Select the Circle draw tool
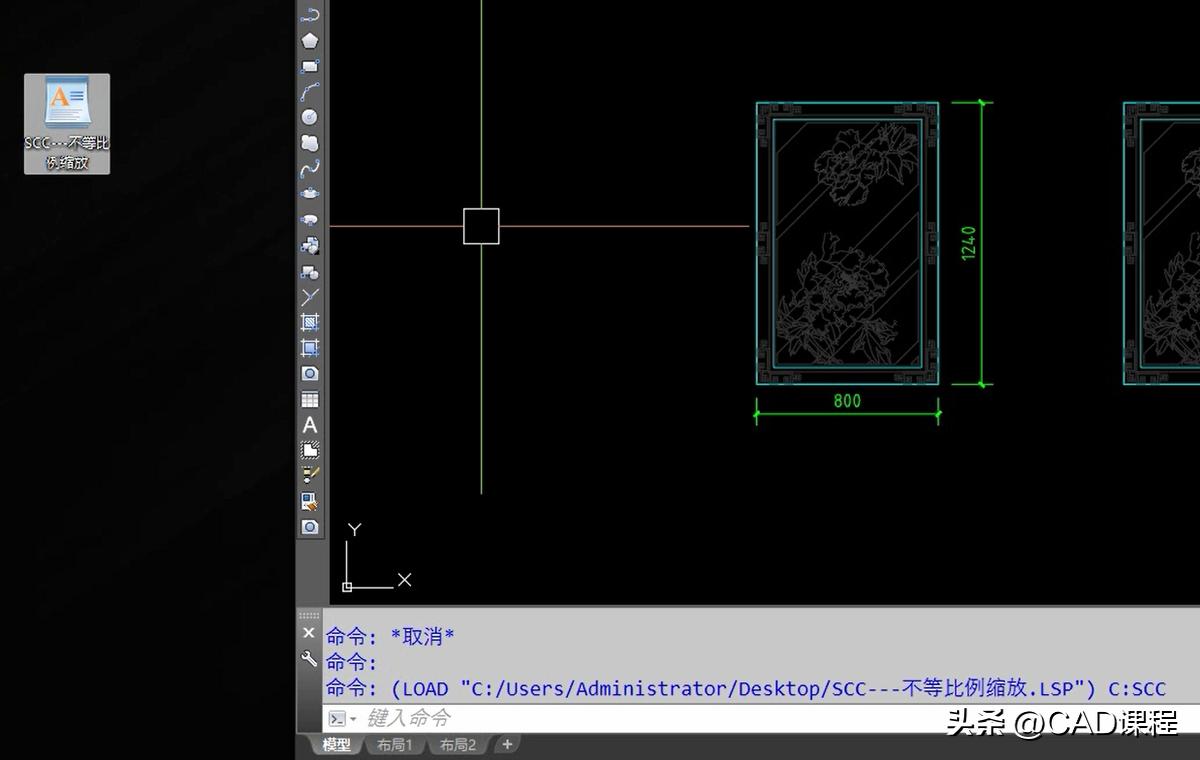Image resolution: width=1200 pixels, height=760 pixels. [x=310, y=117]
